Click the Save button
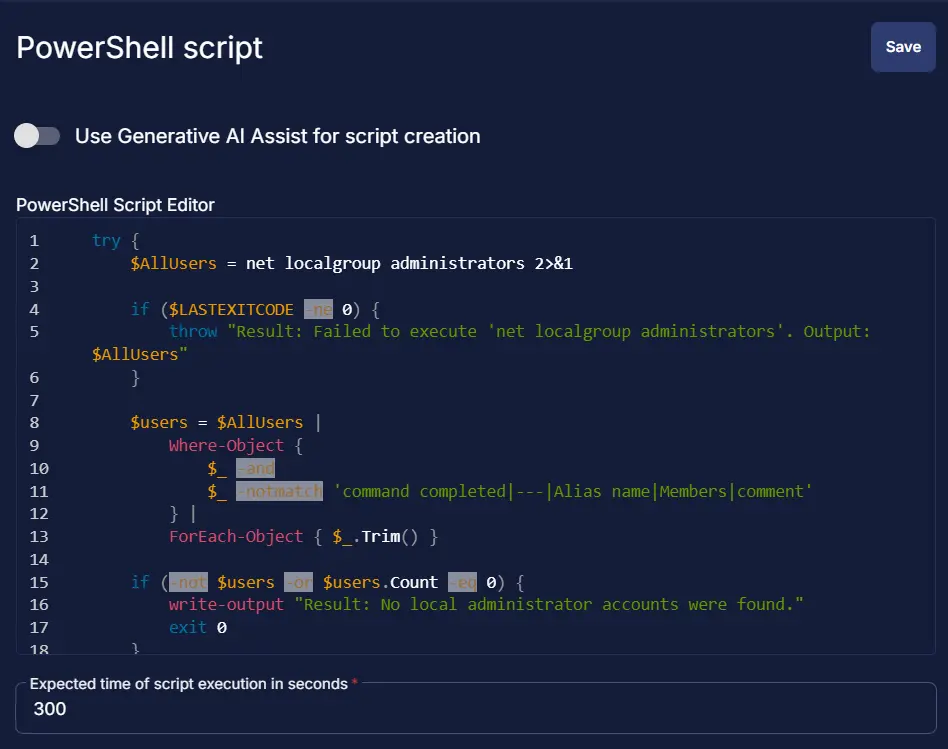The height and width of the screenshot is (749, 948). tap(902, 47)
